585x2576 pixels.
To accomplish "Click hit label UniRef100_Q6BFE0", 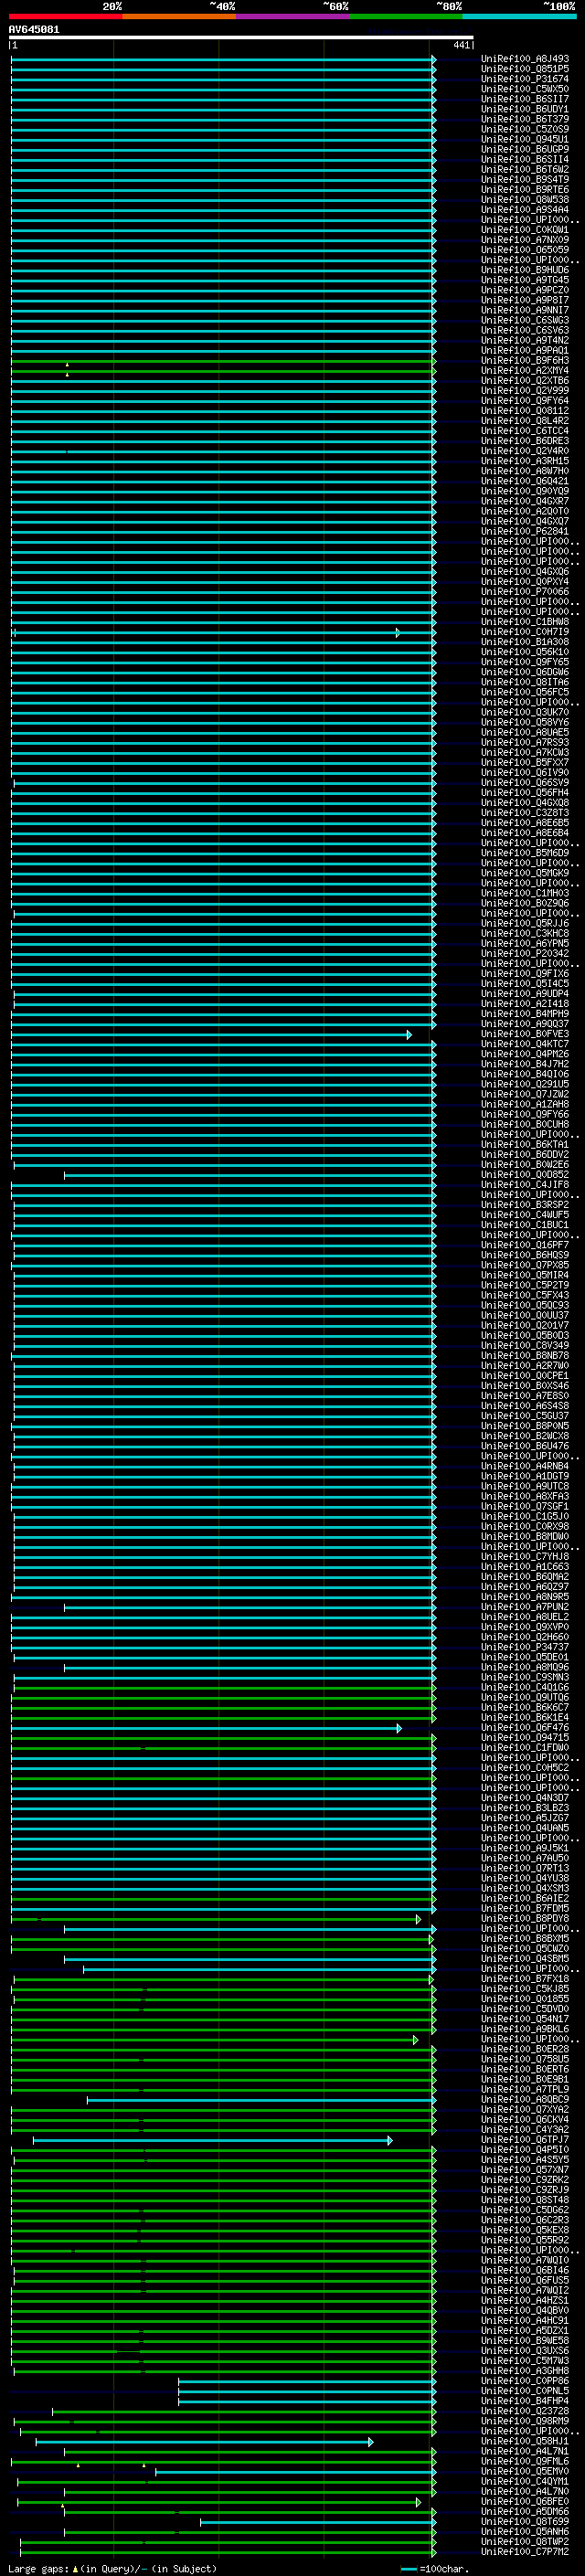I will coord(525,2501).
